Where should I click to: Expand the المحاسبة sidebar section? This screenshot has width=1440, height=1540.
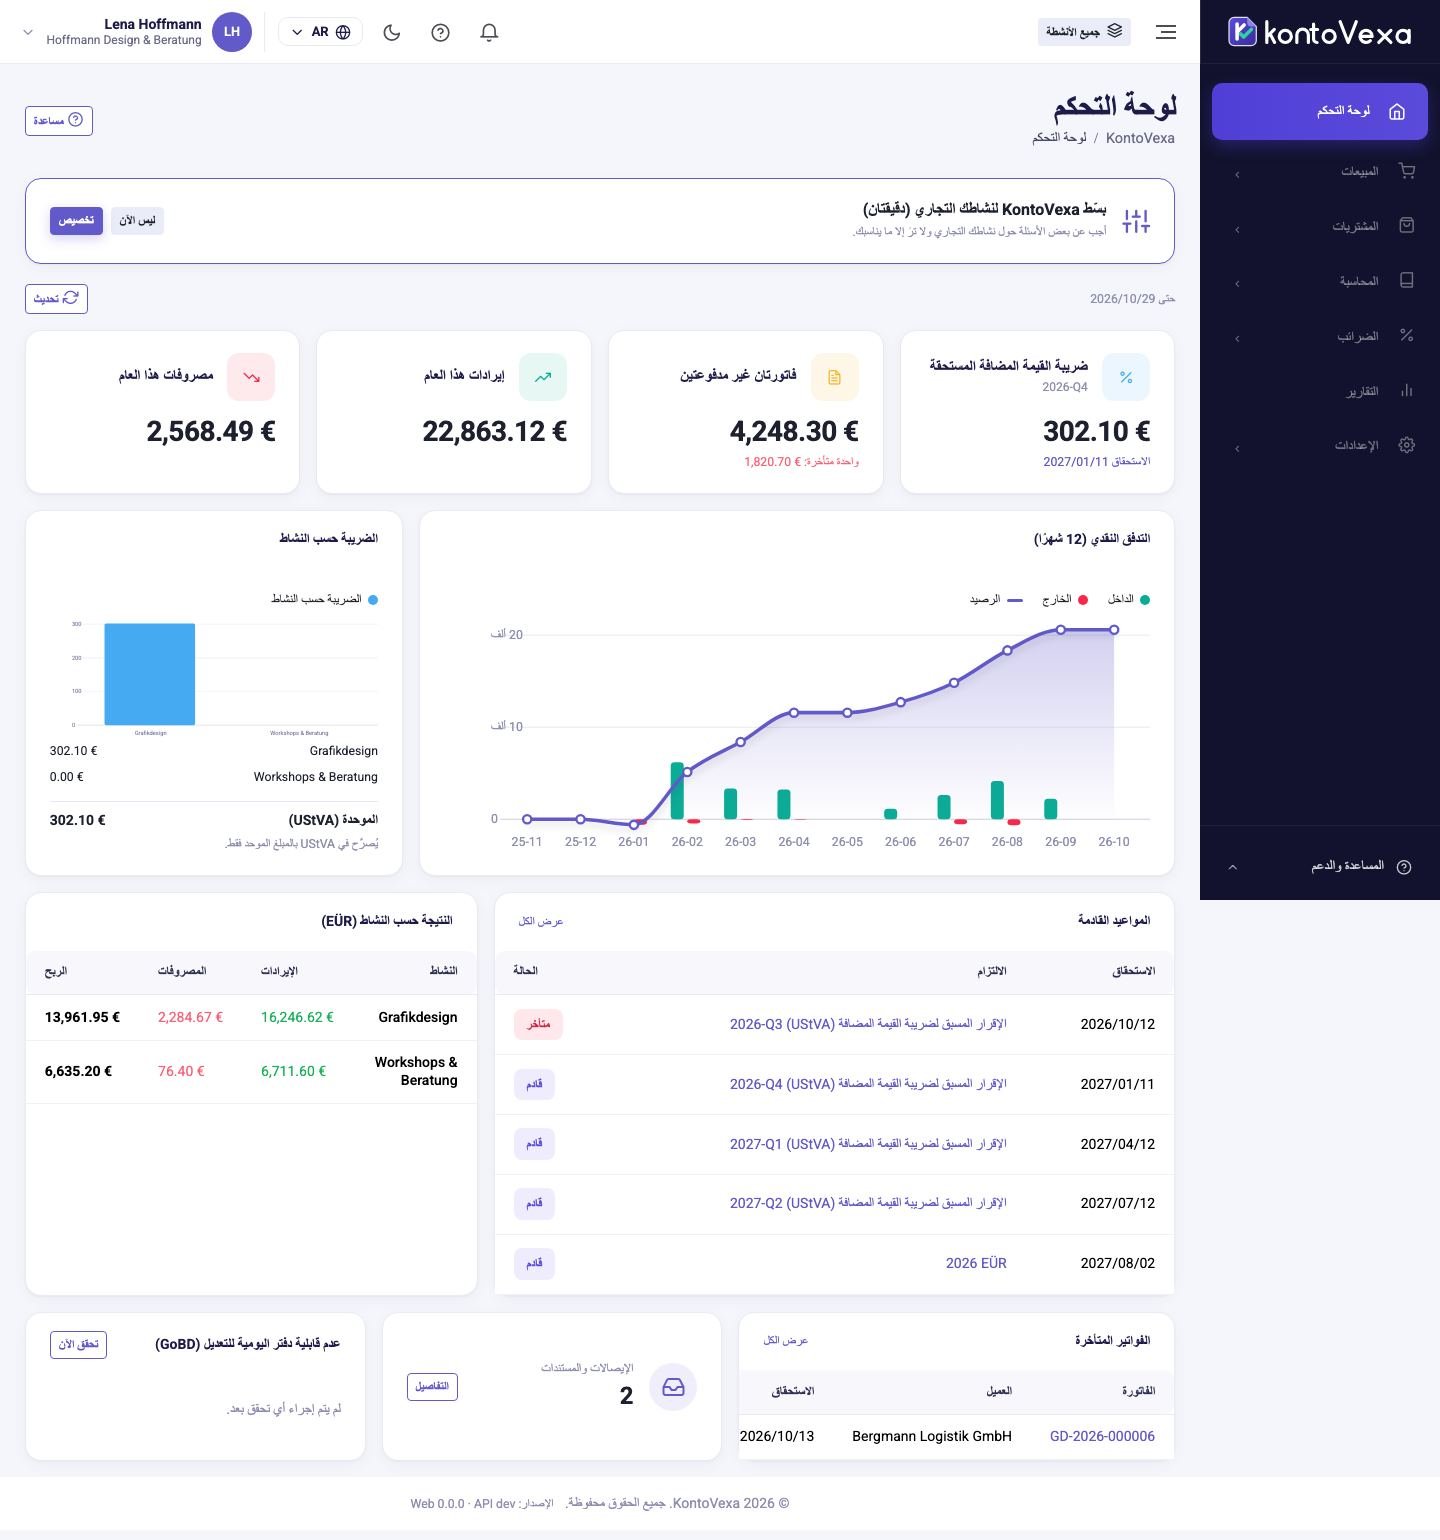pyautogui.click(x=1320, y=281)
